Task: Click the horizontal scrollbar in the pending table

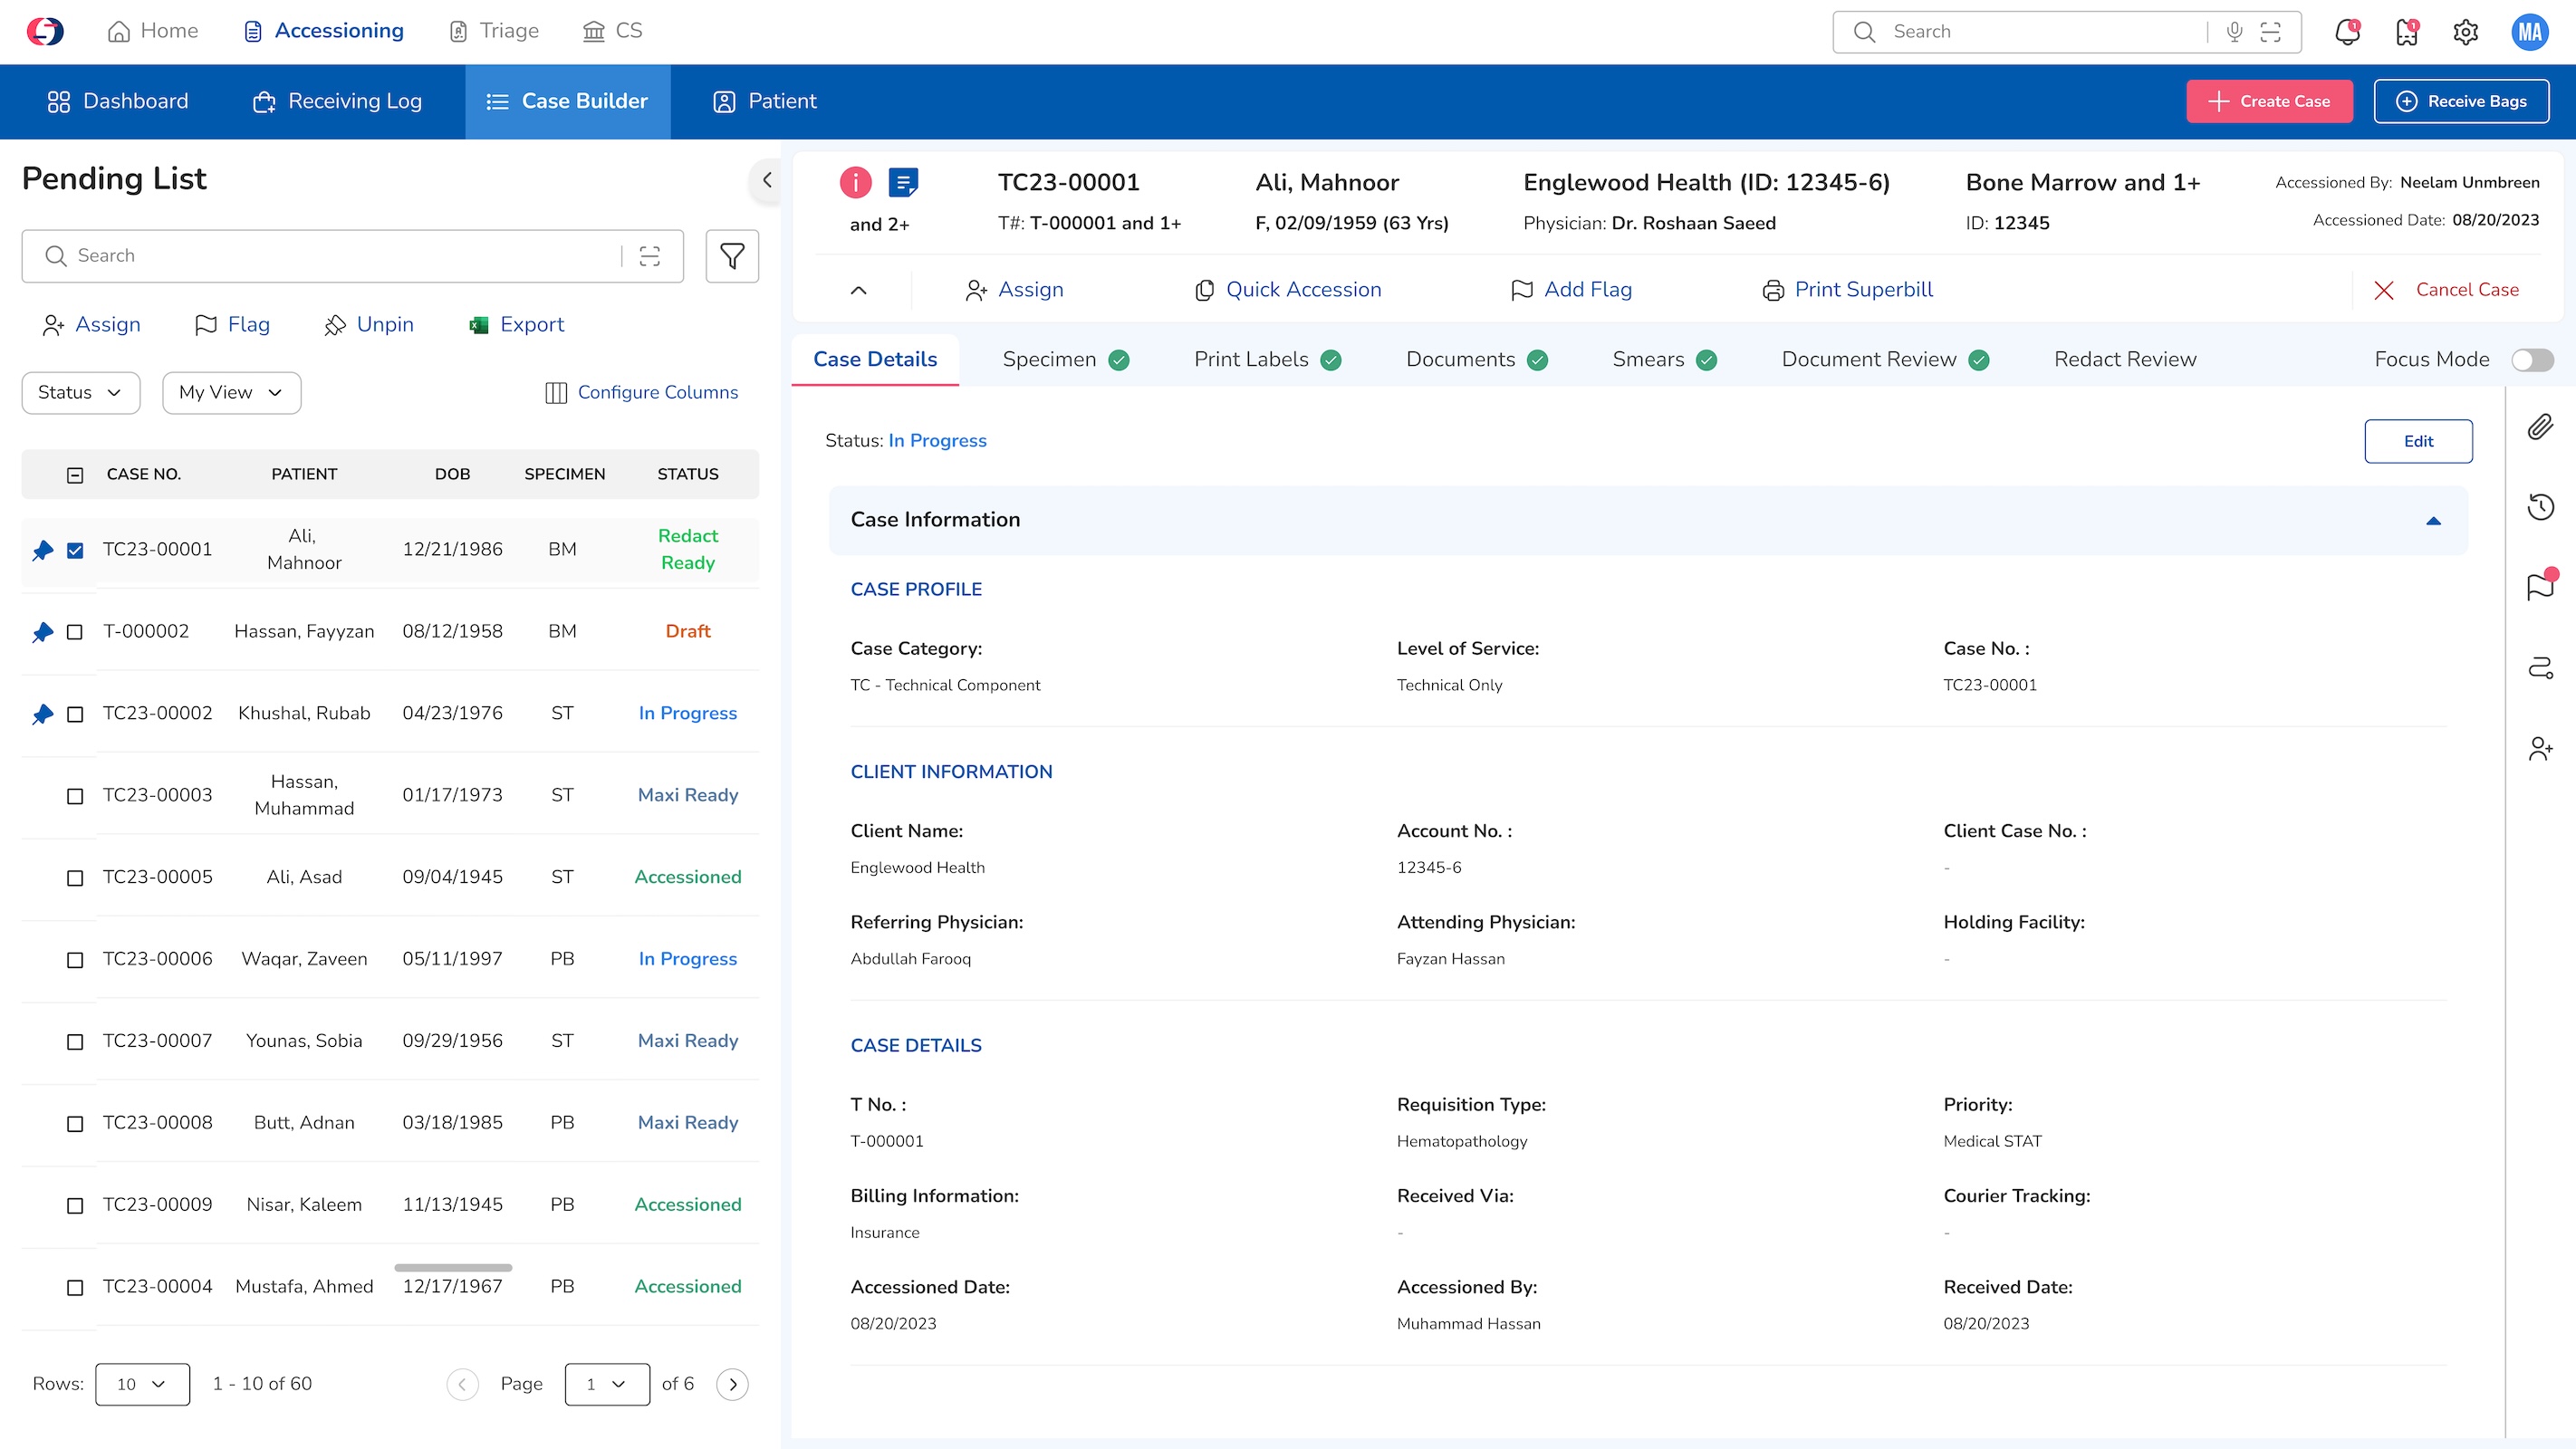Action: (x=453, y=1267)
